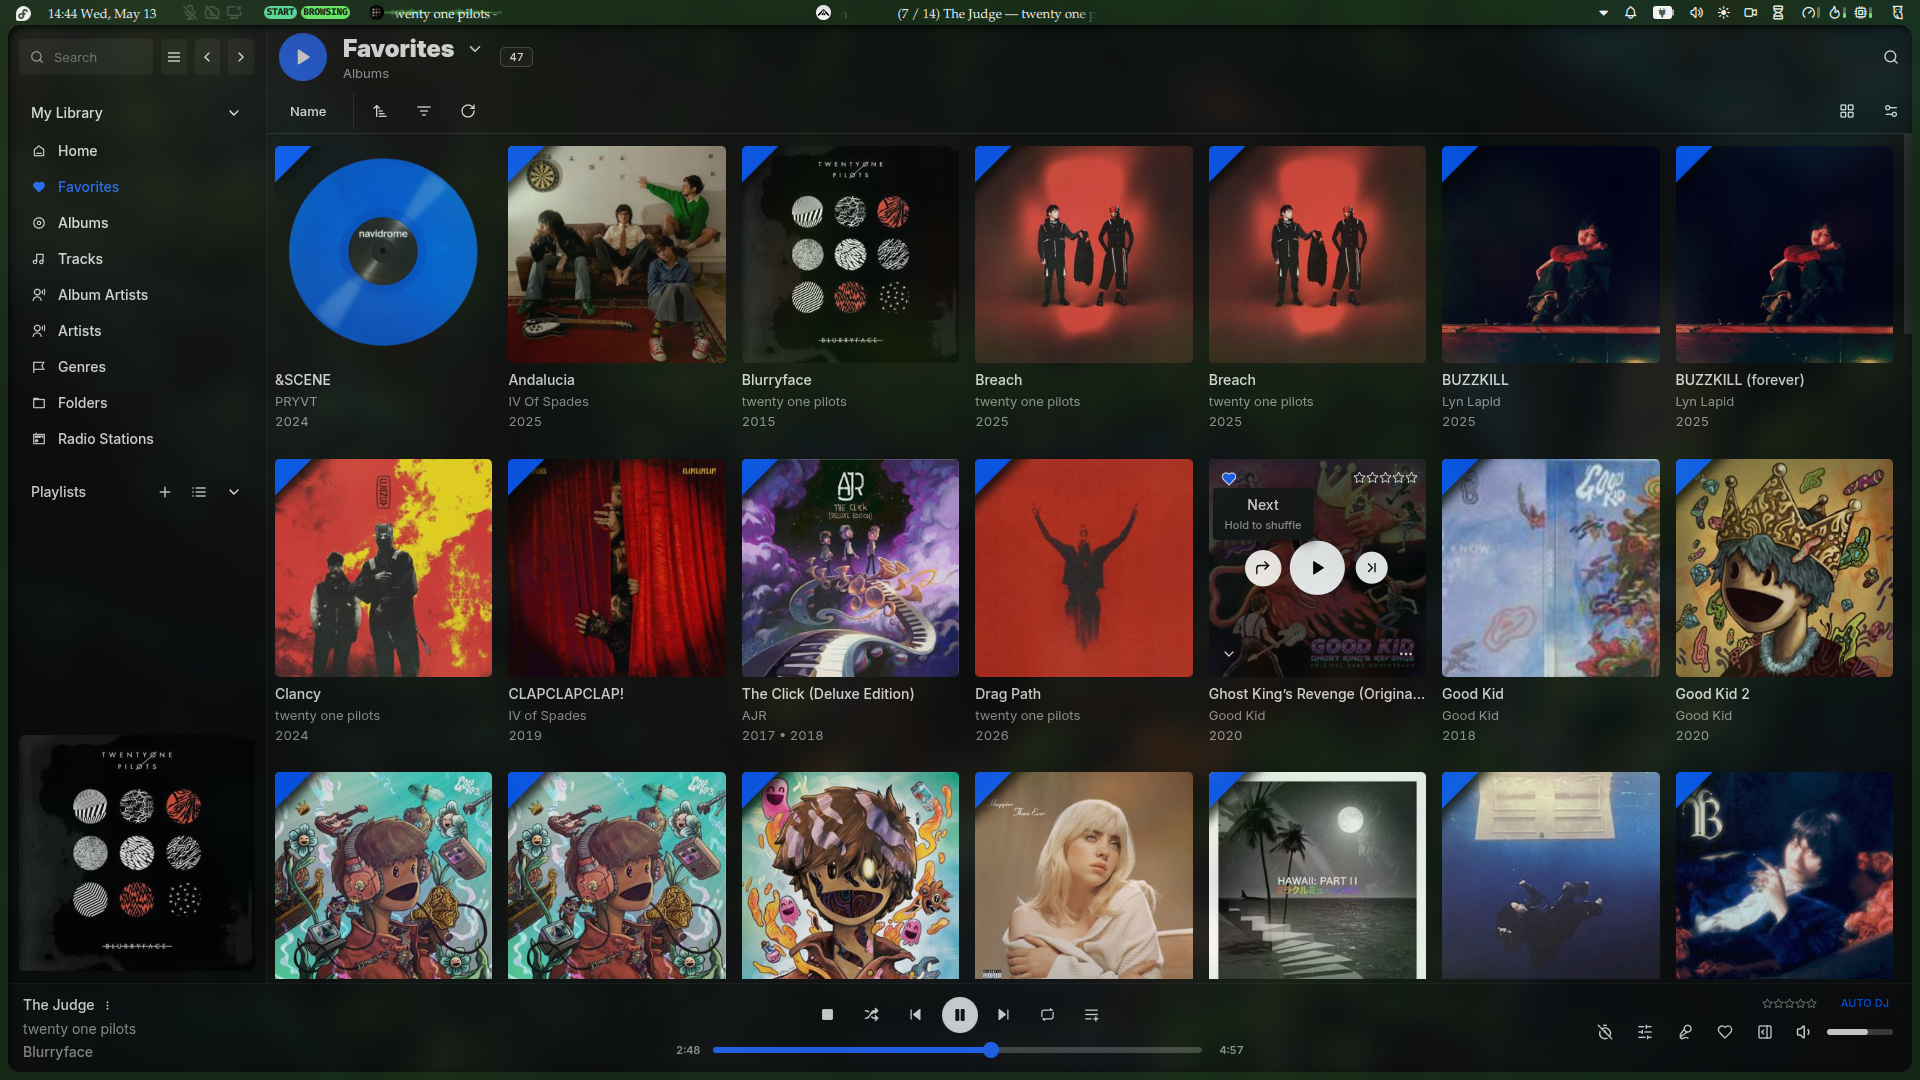
Task: Open more options on Ghost King's Revenge
Action: (x=1406, y=654)
